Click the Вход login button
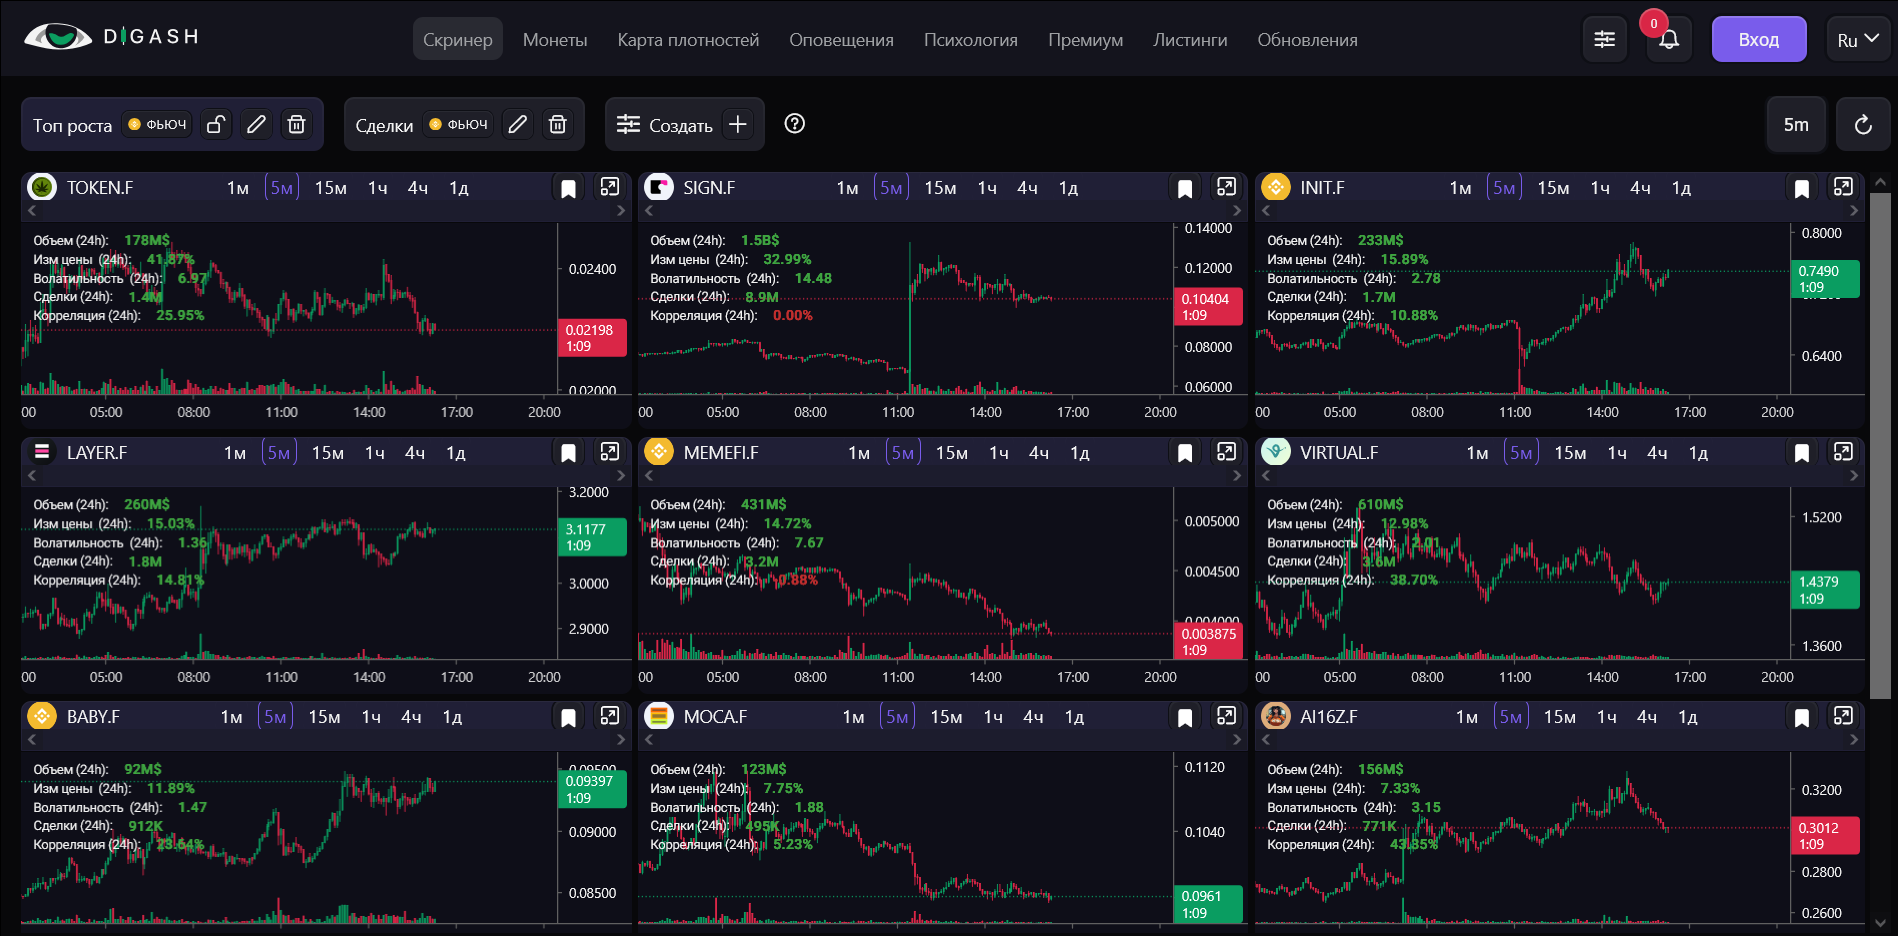 (1758, 40)
